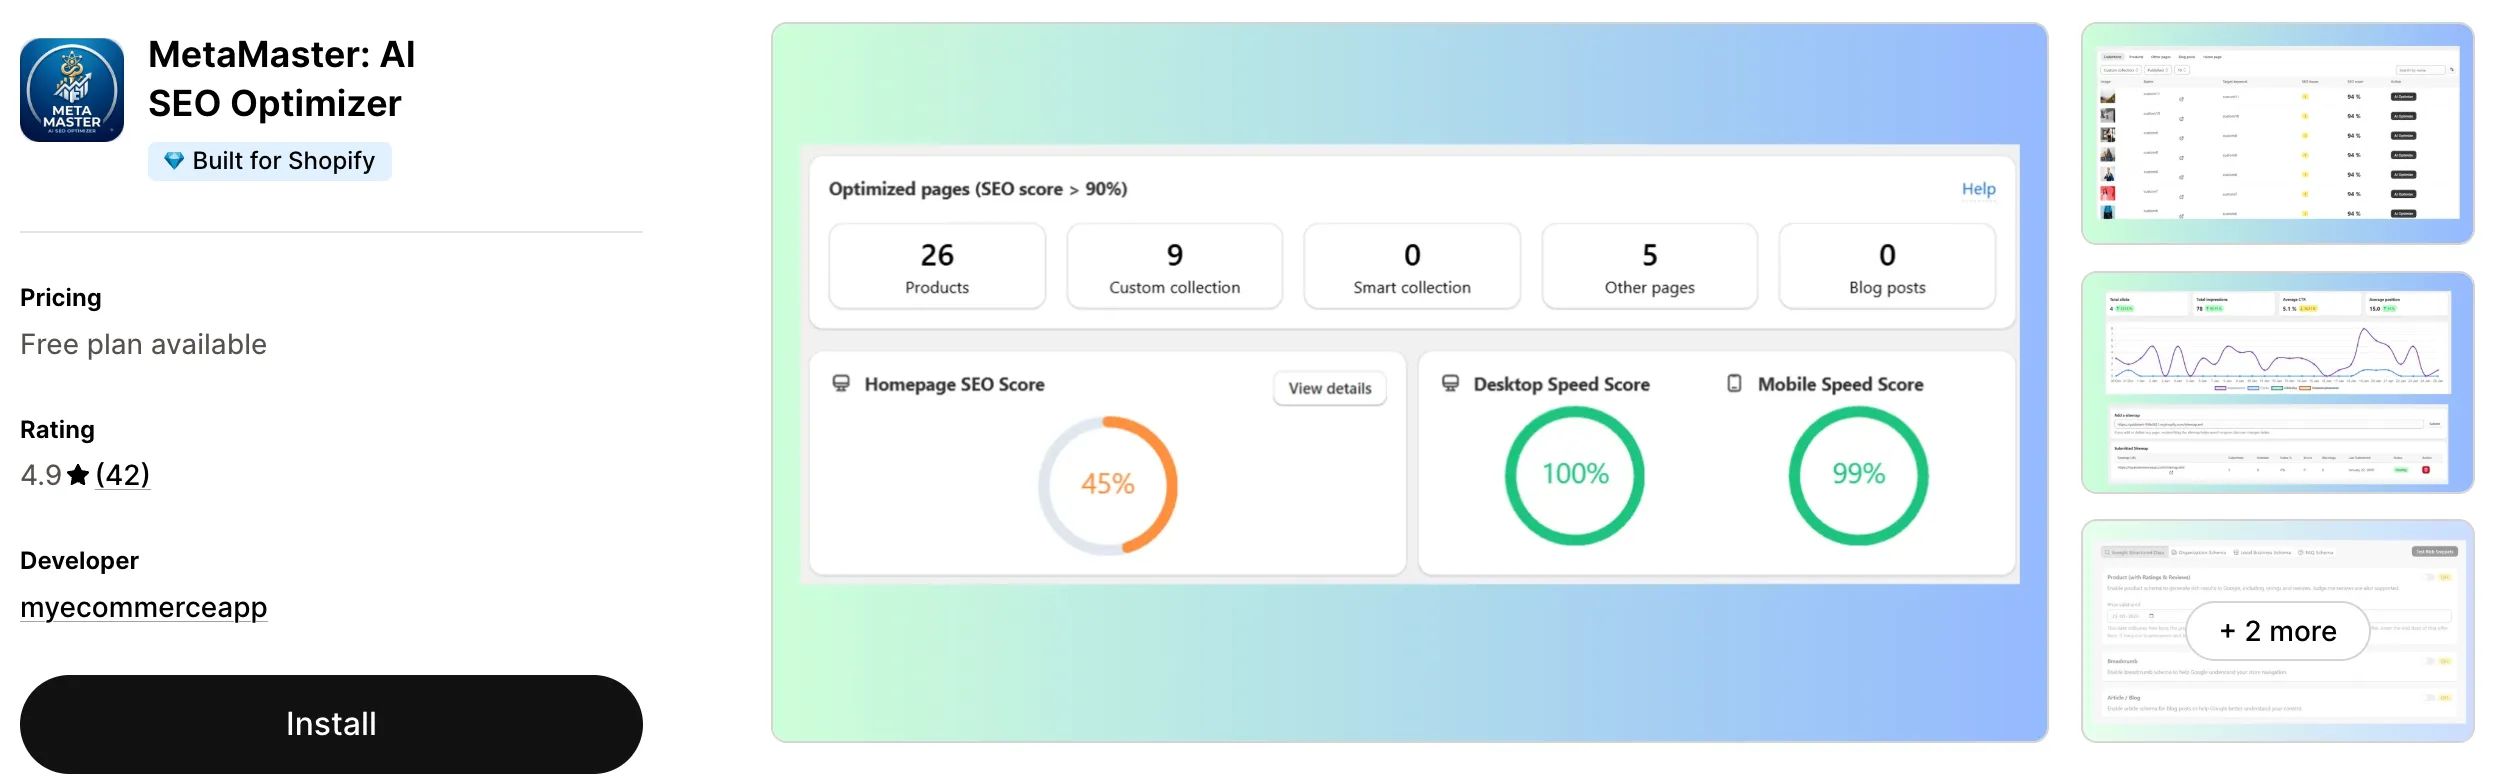This screenshot has width=2494, height=774.
Task: Click the Desktop Speed Score monitor icon
Action: 1450,384
